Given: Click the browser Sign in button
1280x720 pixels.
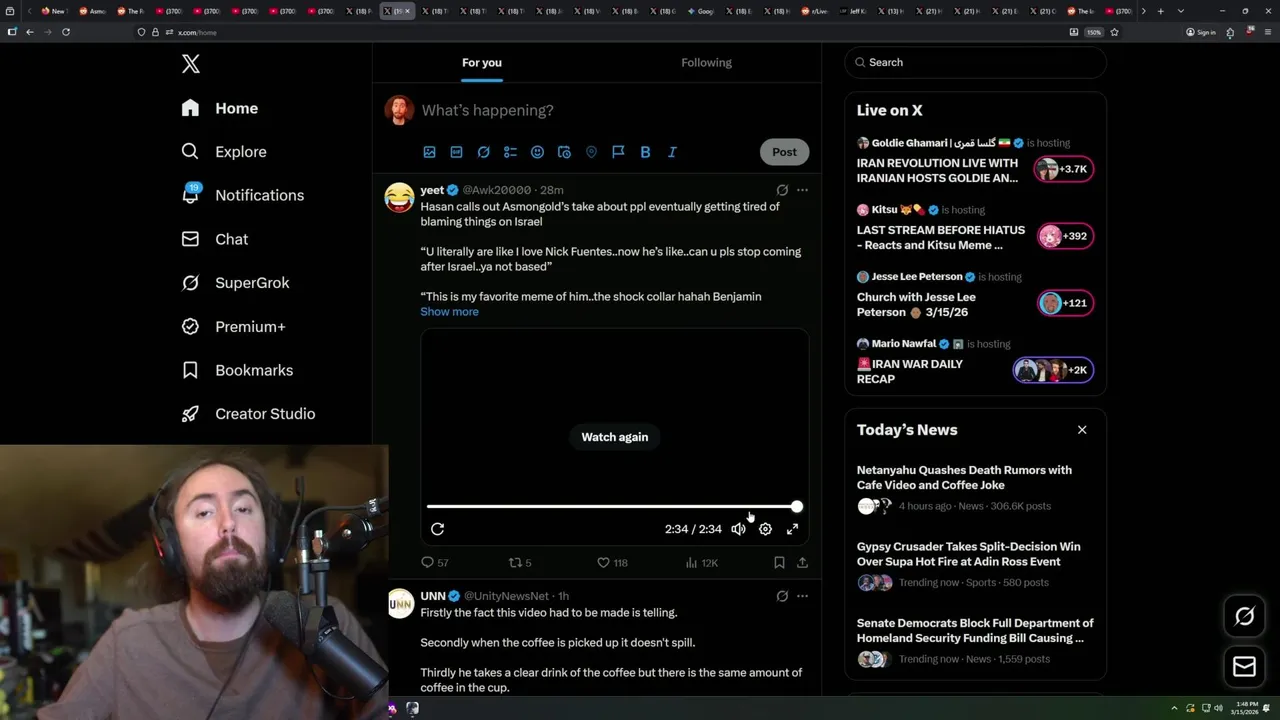Looking at the screenshot, I should pos(1201,32).
